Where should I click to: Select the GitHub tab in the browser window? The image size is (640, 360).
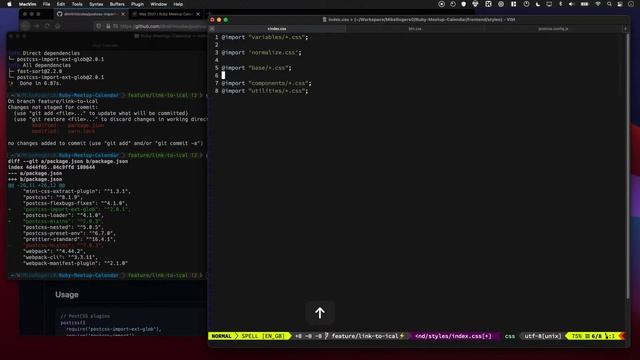tap(91, 14)
